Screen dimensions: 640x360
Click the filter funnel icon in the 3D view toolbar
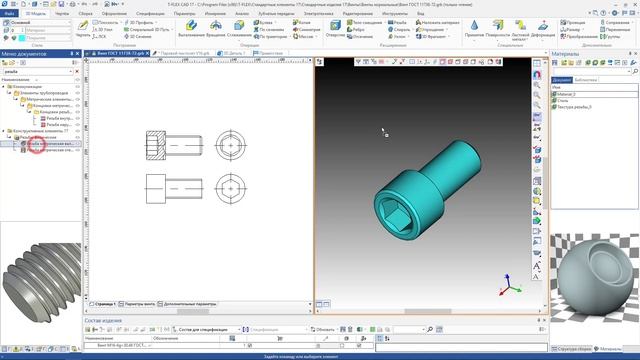click(x=358, y=62)
